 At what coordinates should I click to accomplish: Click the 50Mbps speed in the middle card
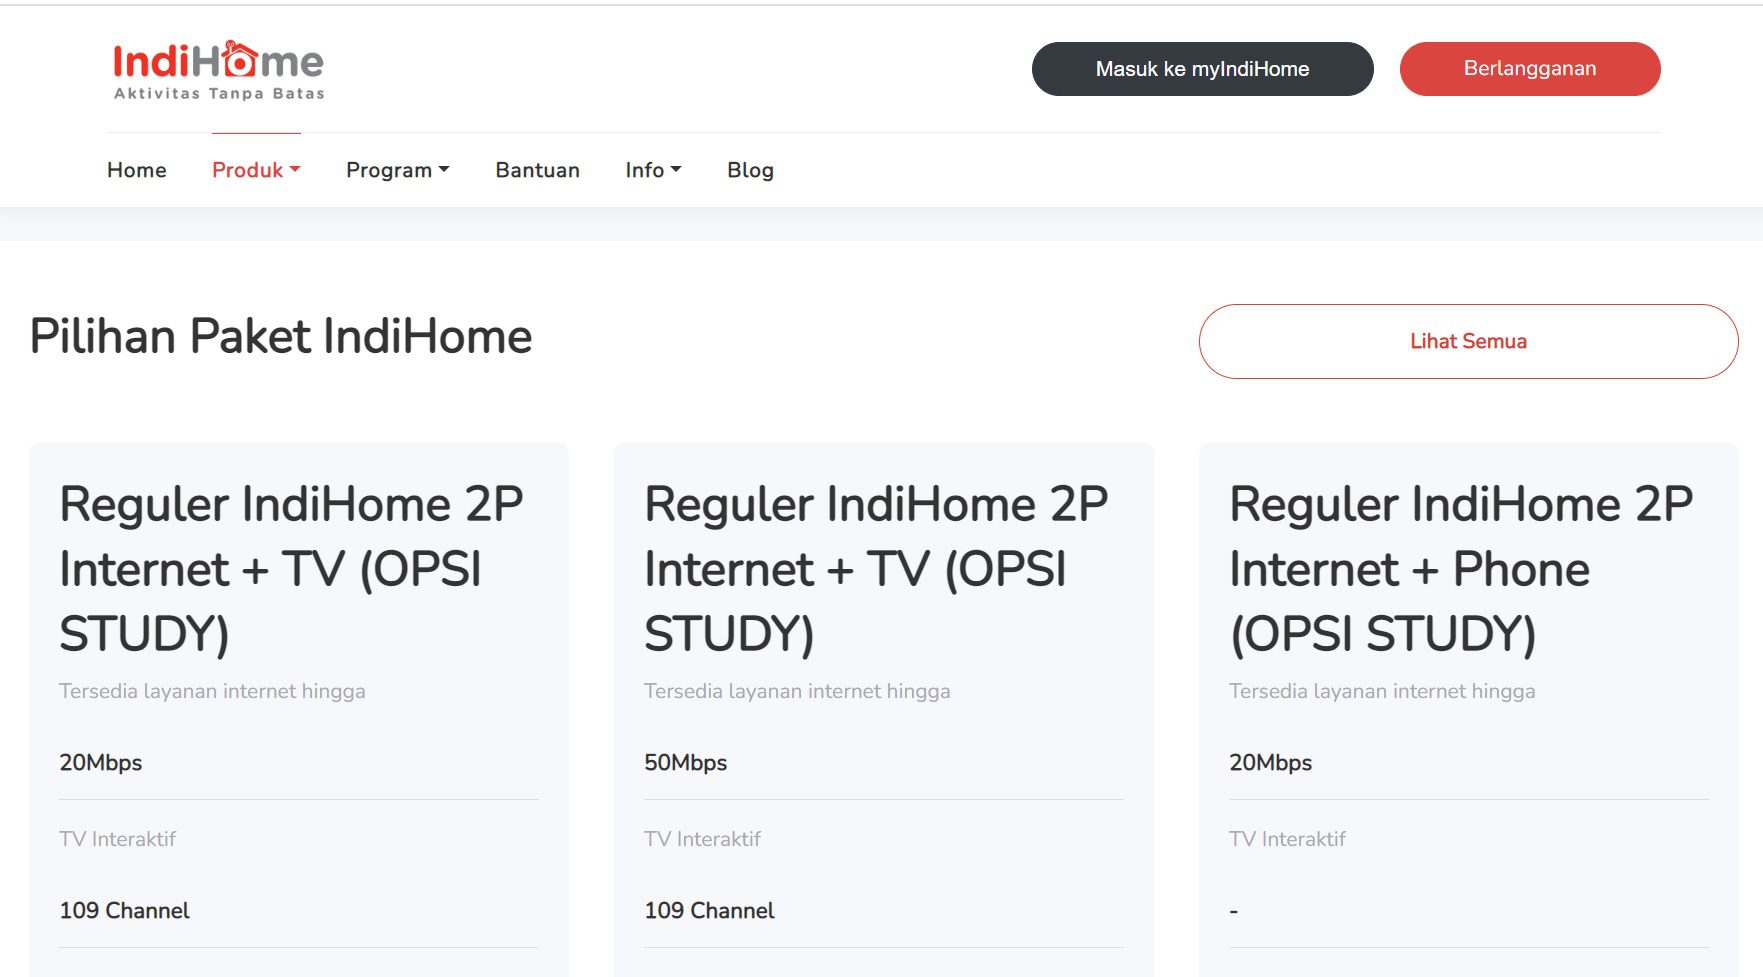click(686, 762)
